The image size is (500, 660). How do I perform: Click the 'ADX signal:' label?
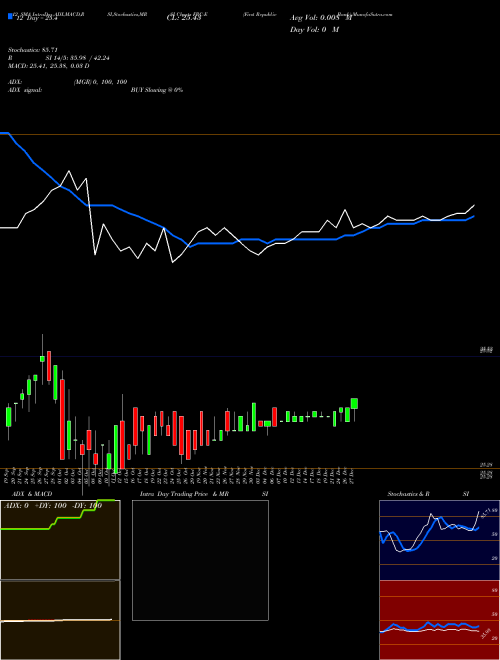pos(25,90)
